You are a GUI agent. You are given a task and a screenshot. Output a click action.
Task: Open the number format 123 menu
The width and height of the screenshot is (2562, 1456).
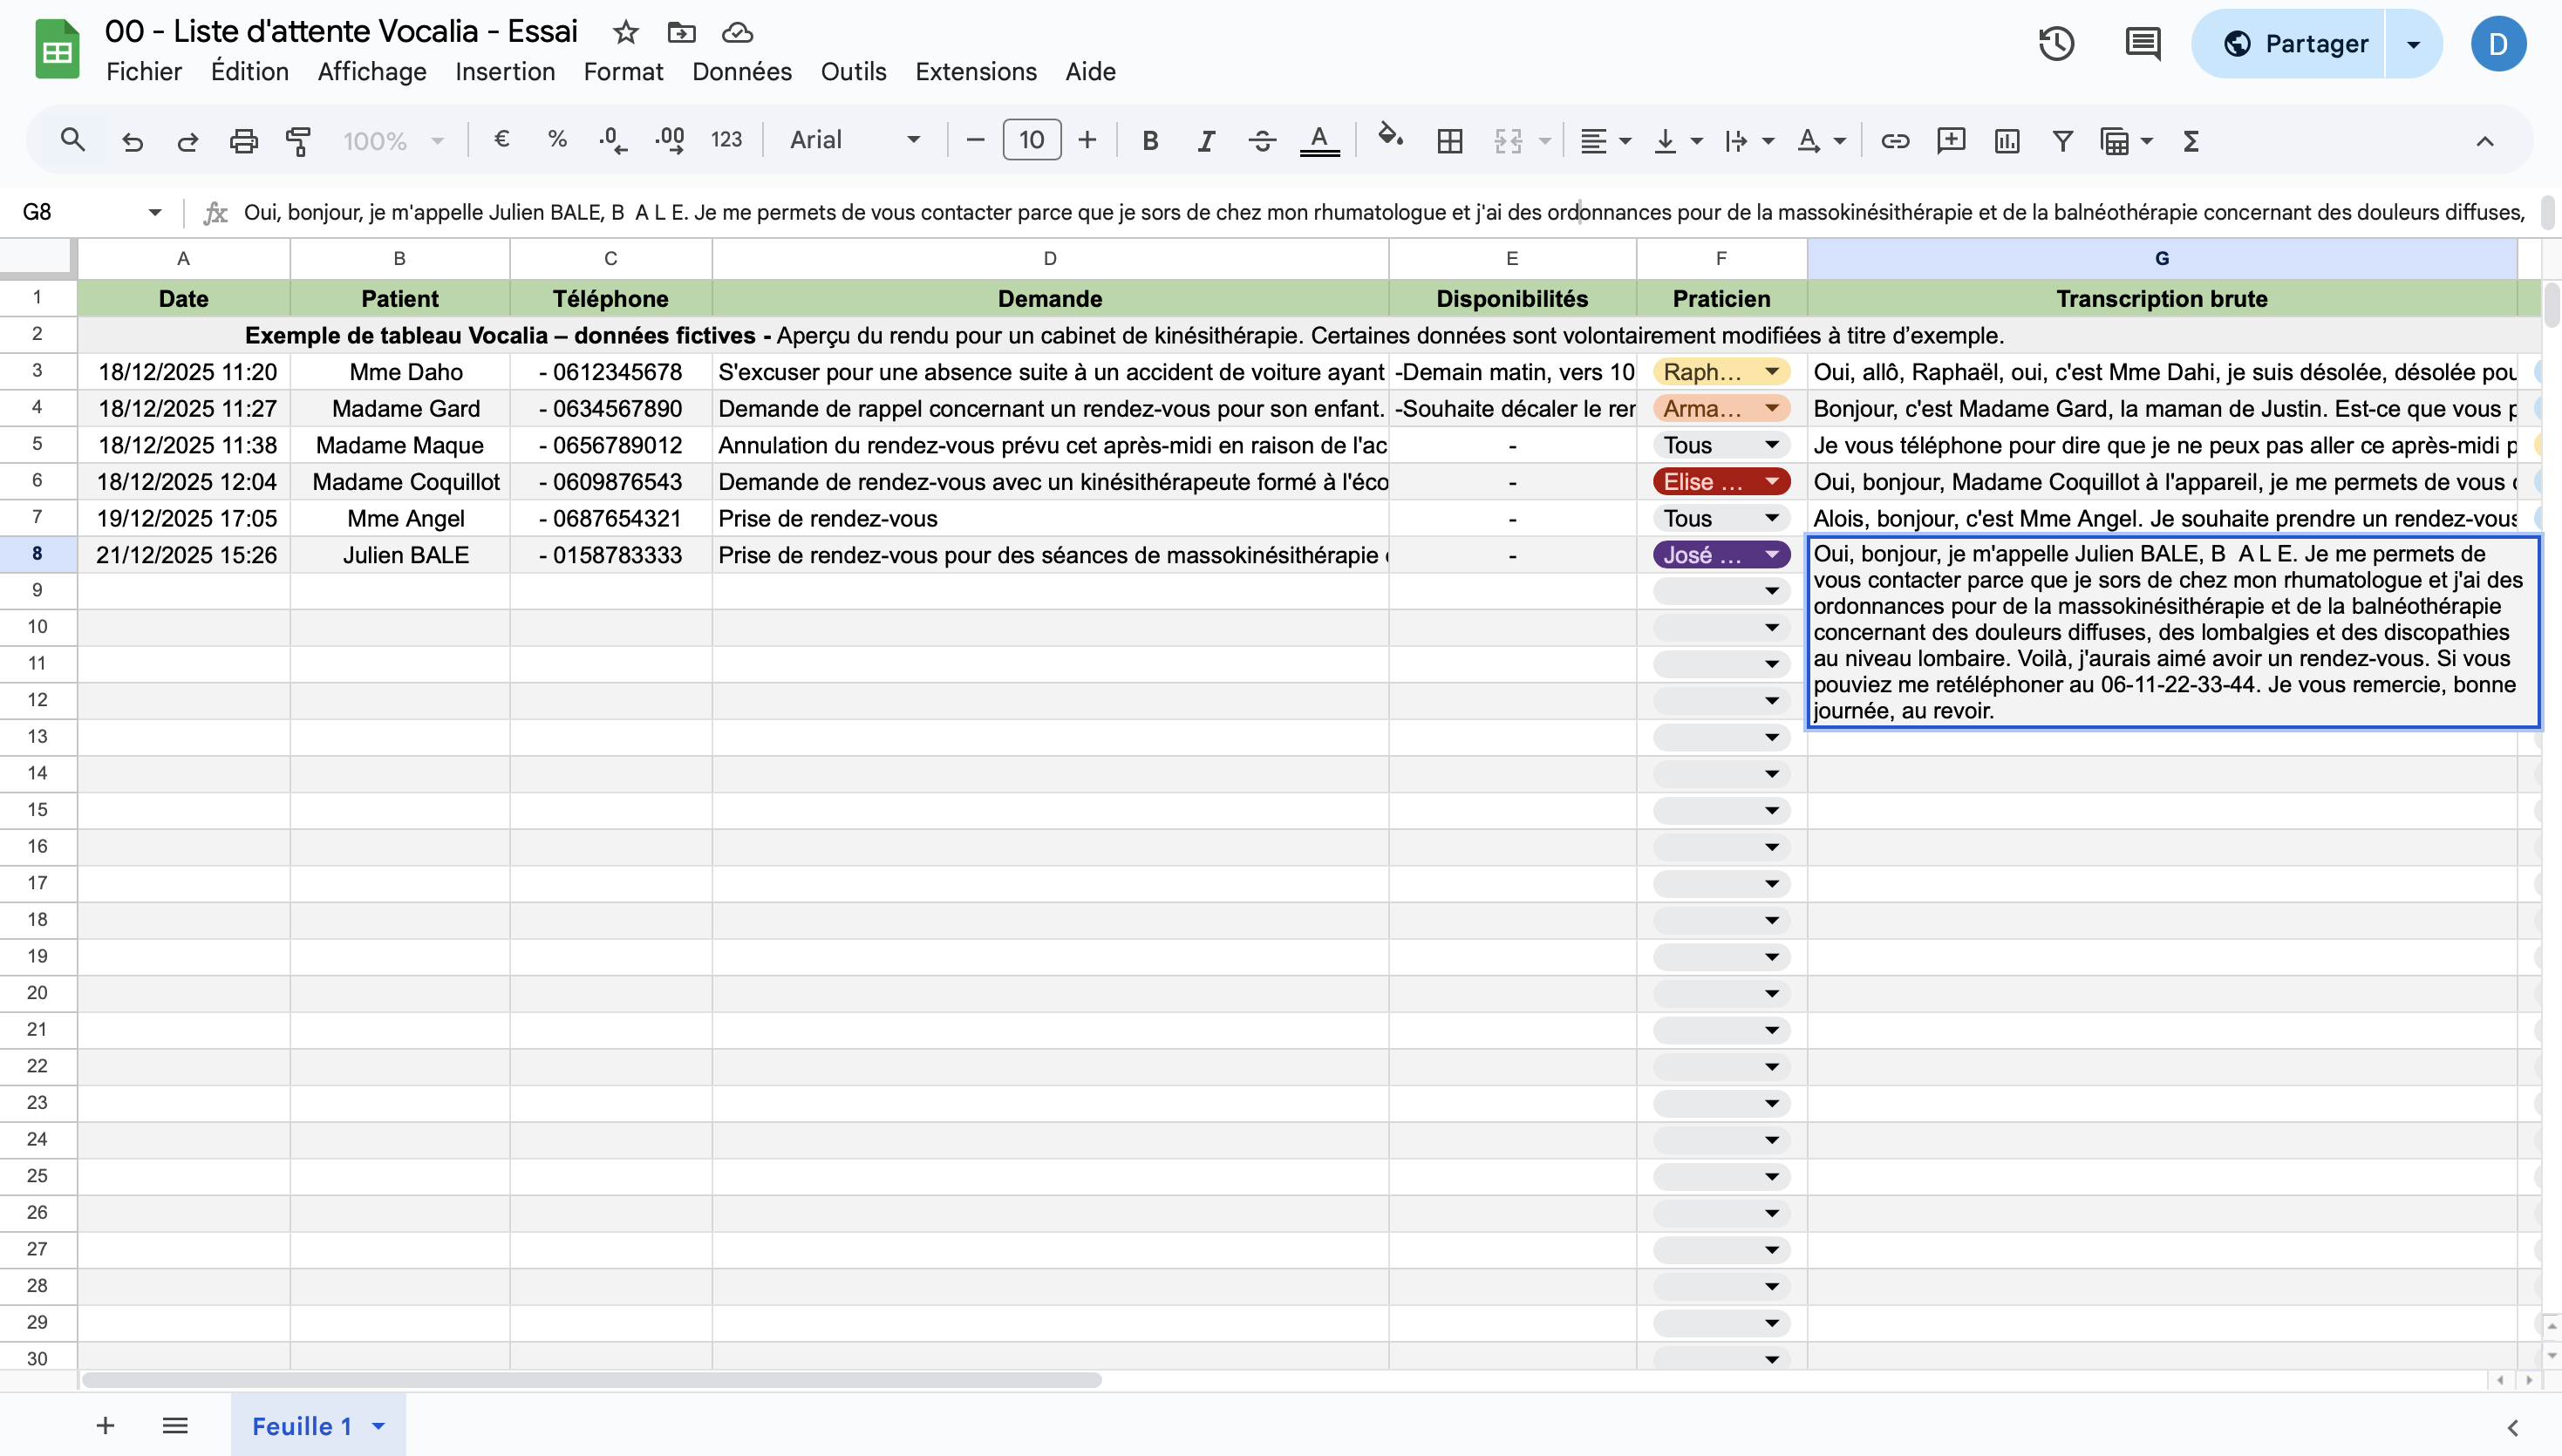point(726,140)
